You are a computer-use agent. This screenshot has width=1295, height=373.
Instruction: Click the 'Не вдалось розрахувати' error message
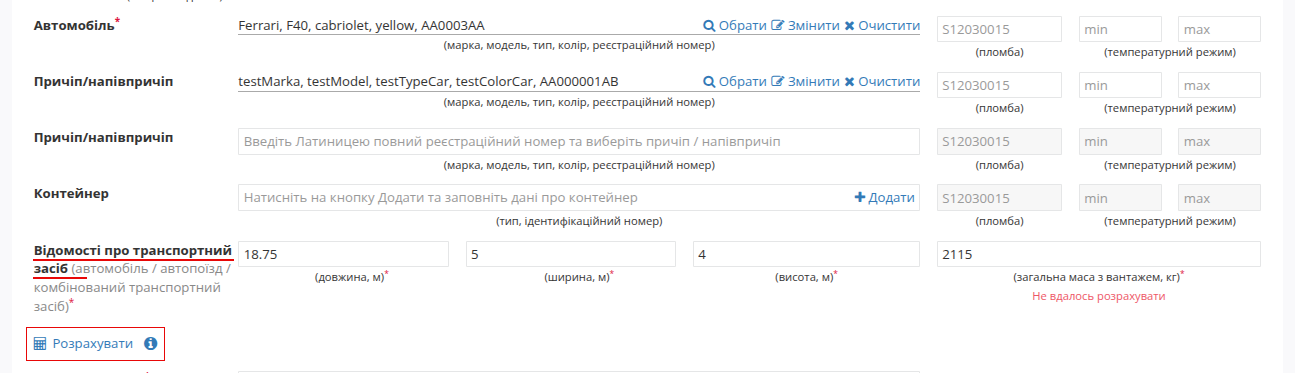1099,296
